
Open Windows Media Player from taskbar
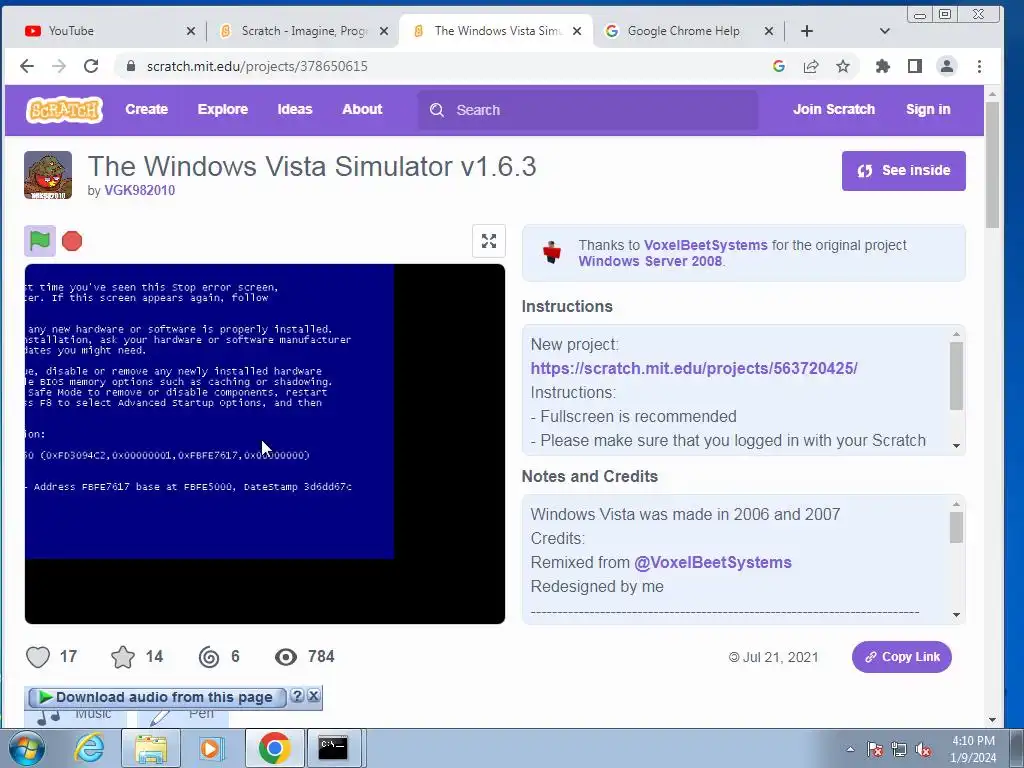(210, 748)
